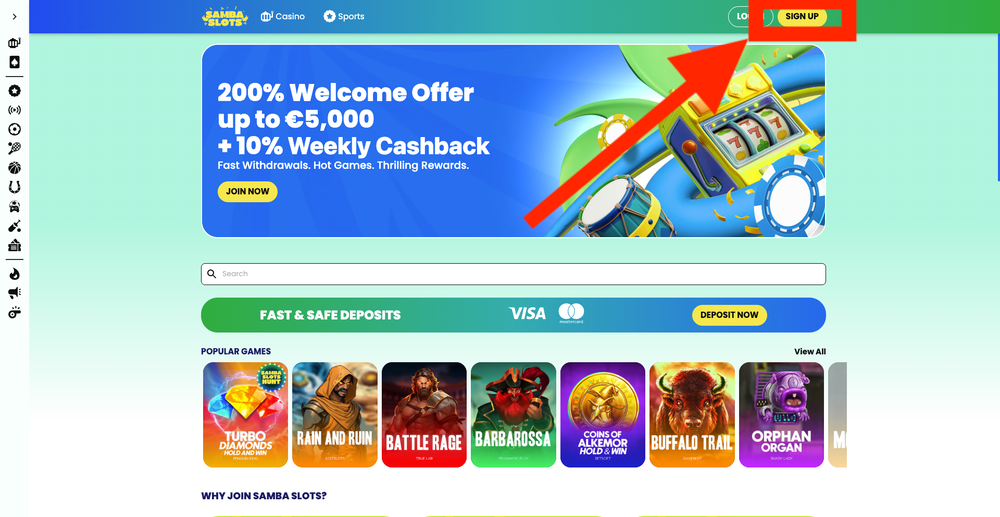Open the megaphone promotions icon
Screen dimensions: 1000x517
point(14,293)
